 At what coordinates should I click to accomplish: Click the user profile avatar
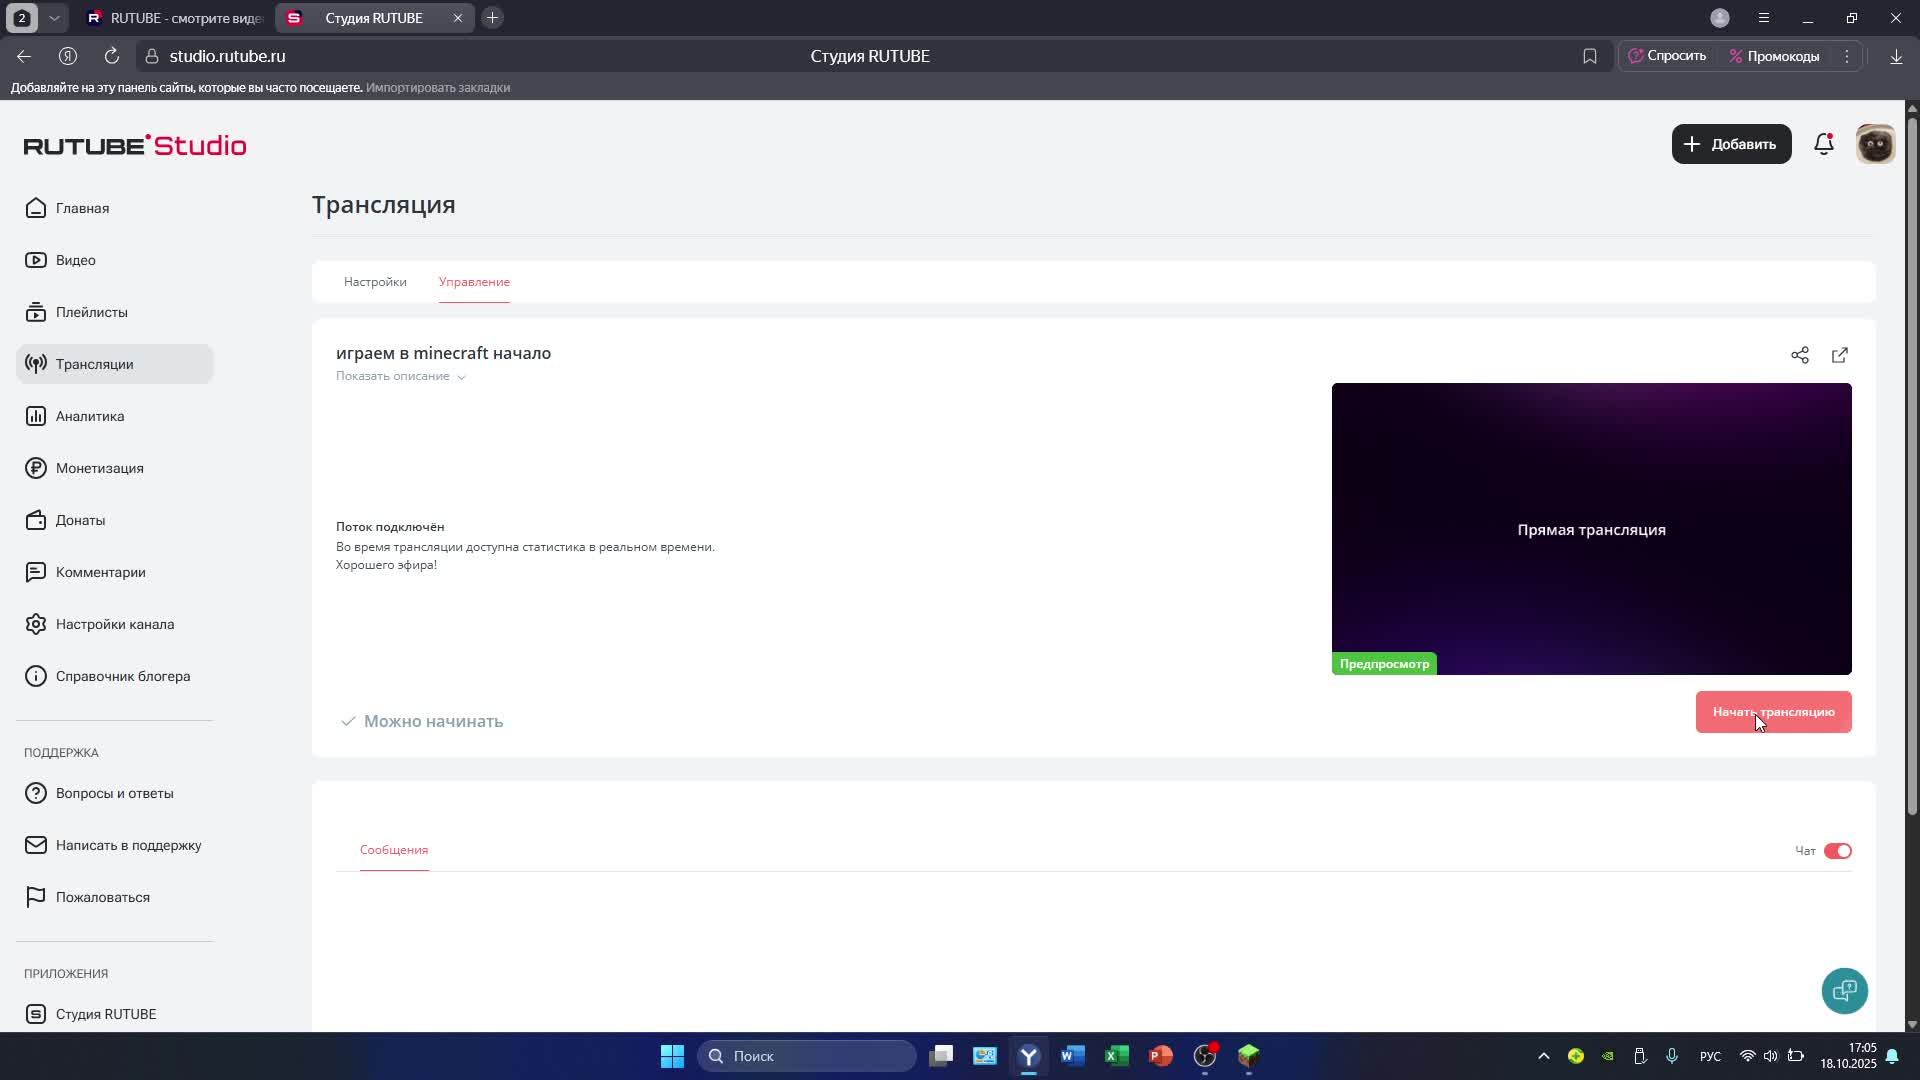click(x=1875, y=144)
